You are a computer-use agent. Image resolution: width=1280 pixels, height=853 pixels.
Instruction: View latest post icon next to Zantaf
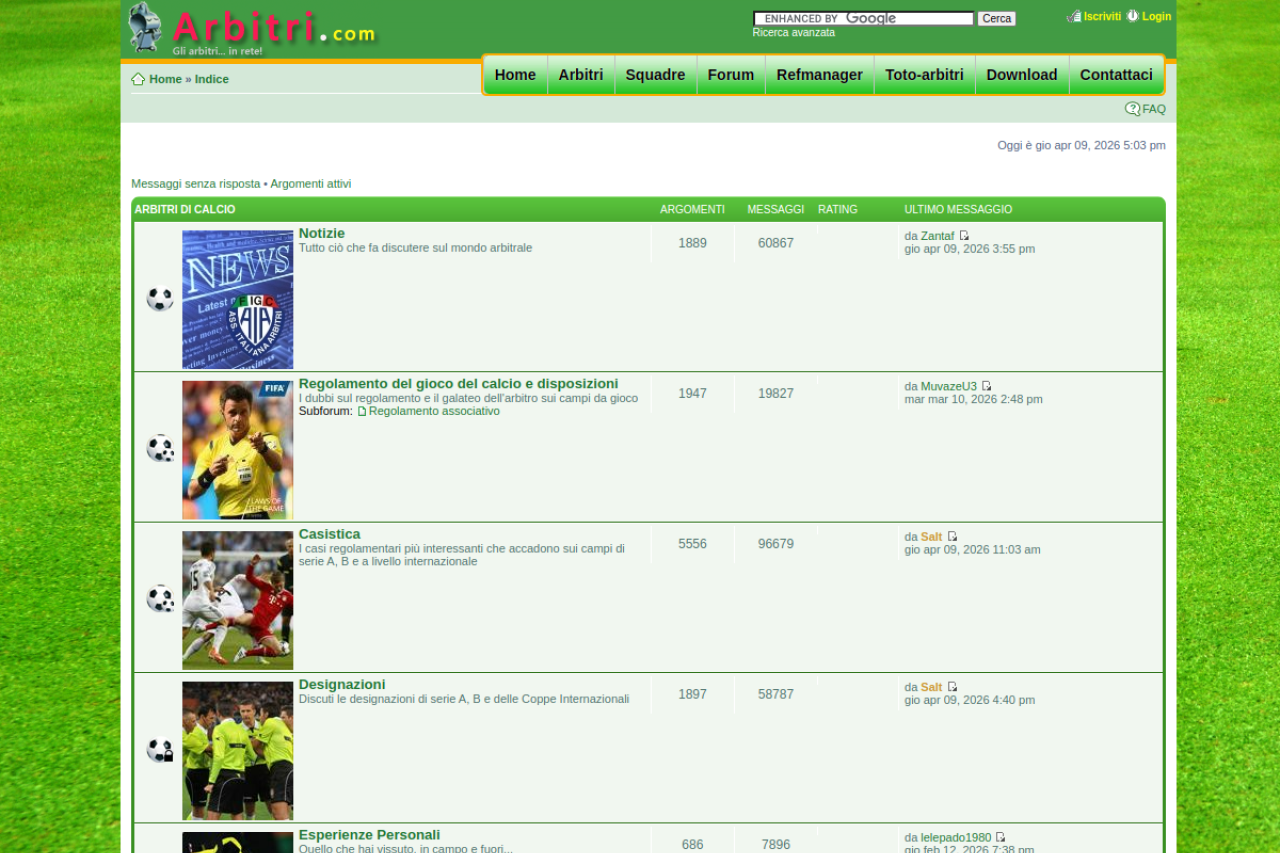[x=964, y=236]
